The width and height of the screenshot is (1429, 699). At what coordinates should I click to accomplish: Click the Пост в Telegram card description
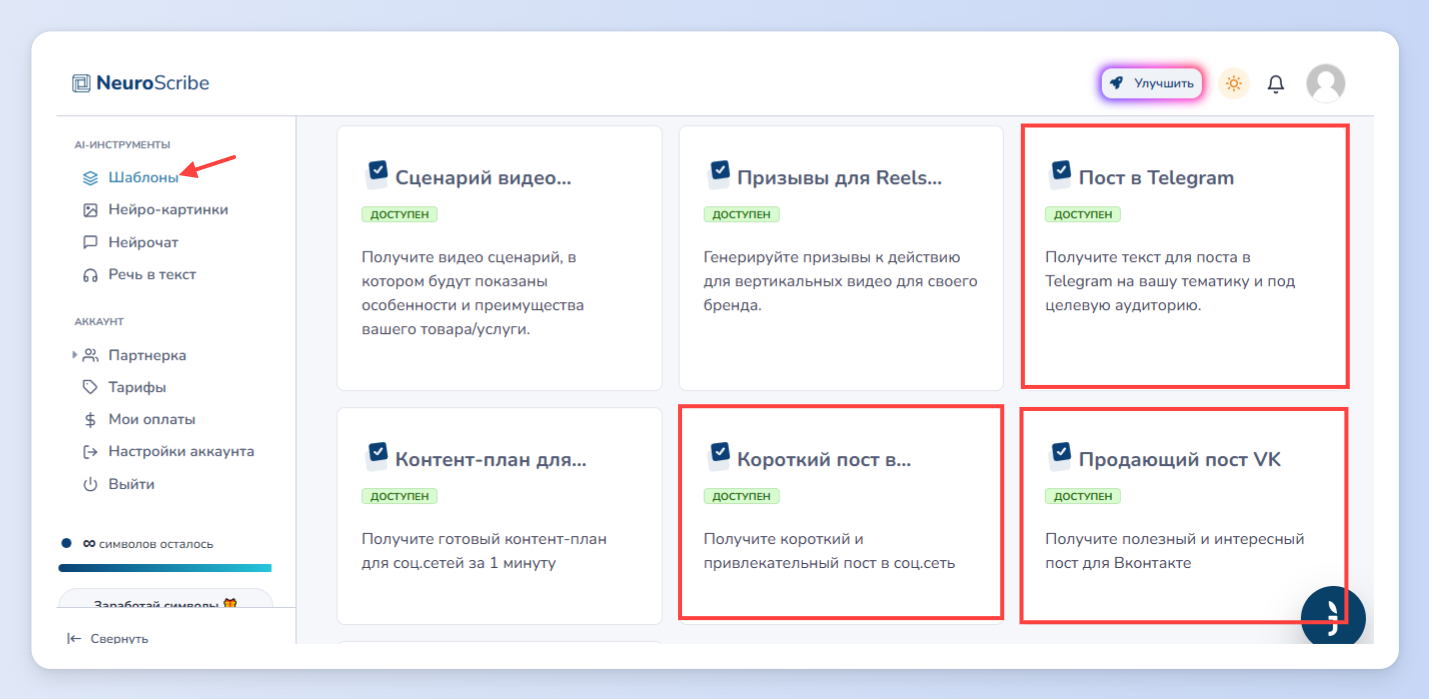(x=1170, y=282)
